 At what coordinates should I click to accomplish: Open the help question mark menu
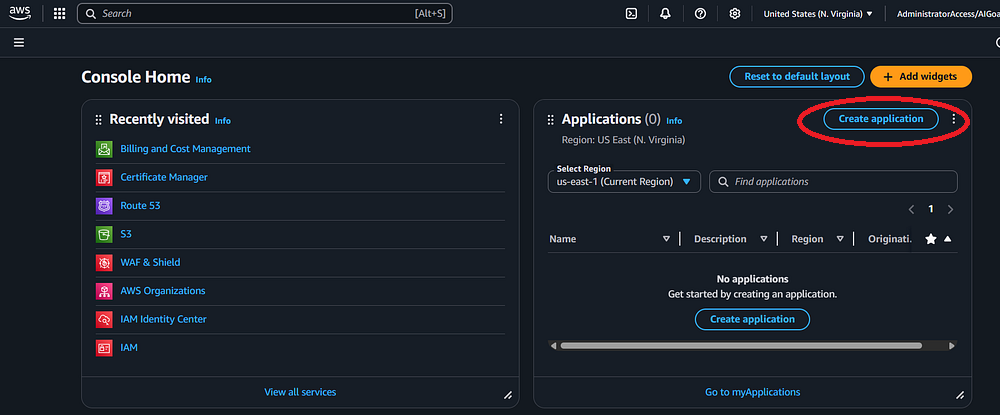click(700, 14)
